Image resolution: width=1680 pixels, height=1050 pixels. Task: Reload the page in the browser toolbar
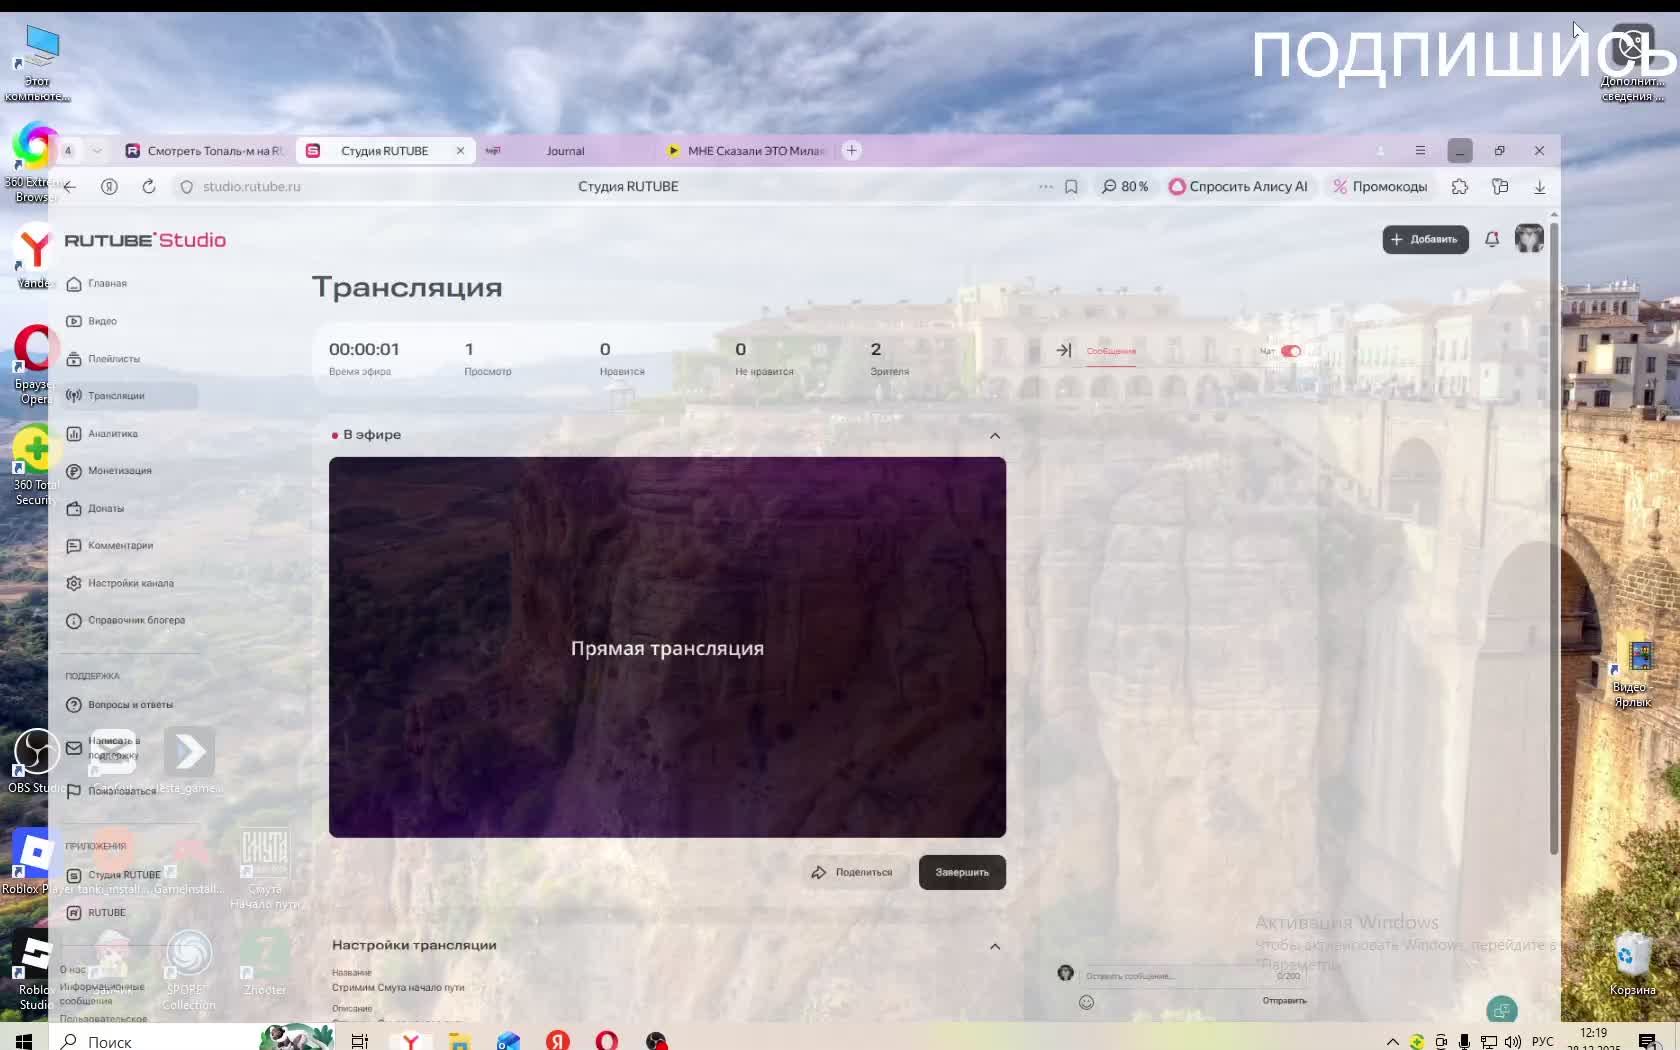coord(149,187)
